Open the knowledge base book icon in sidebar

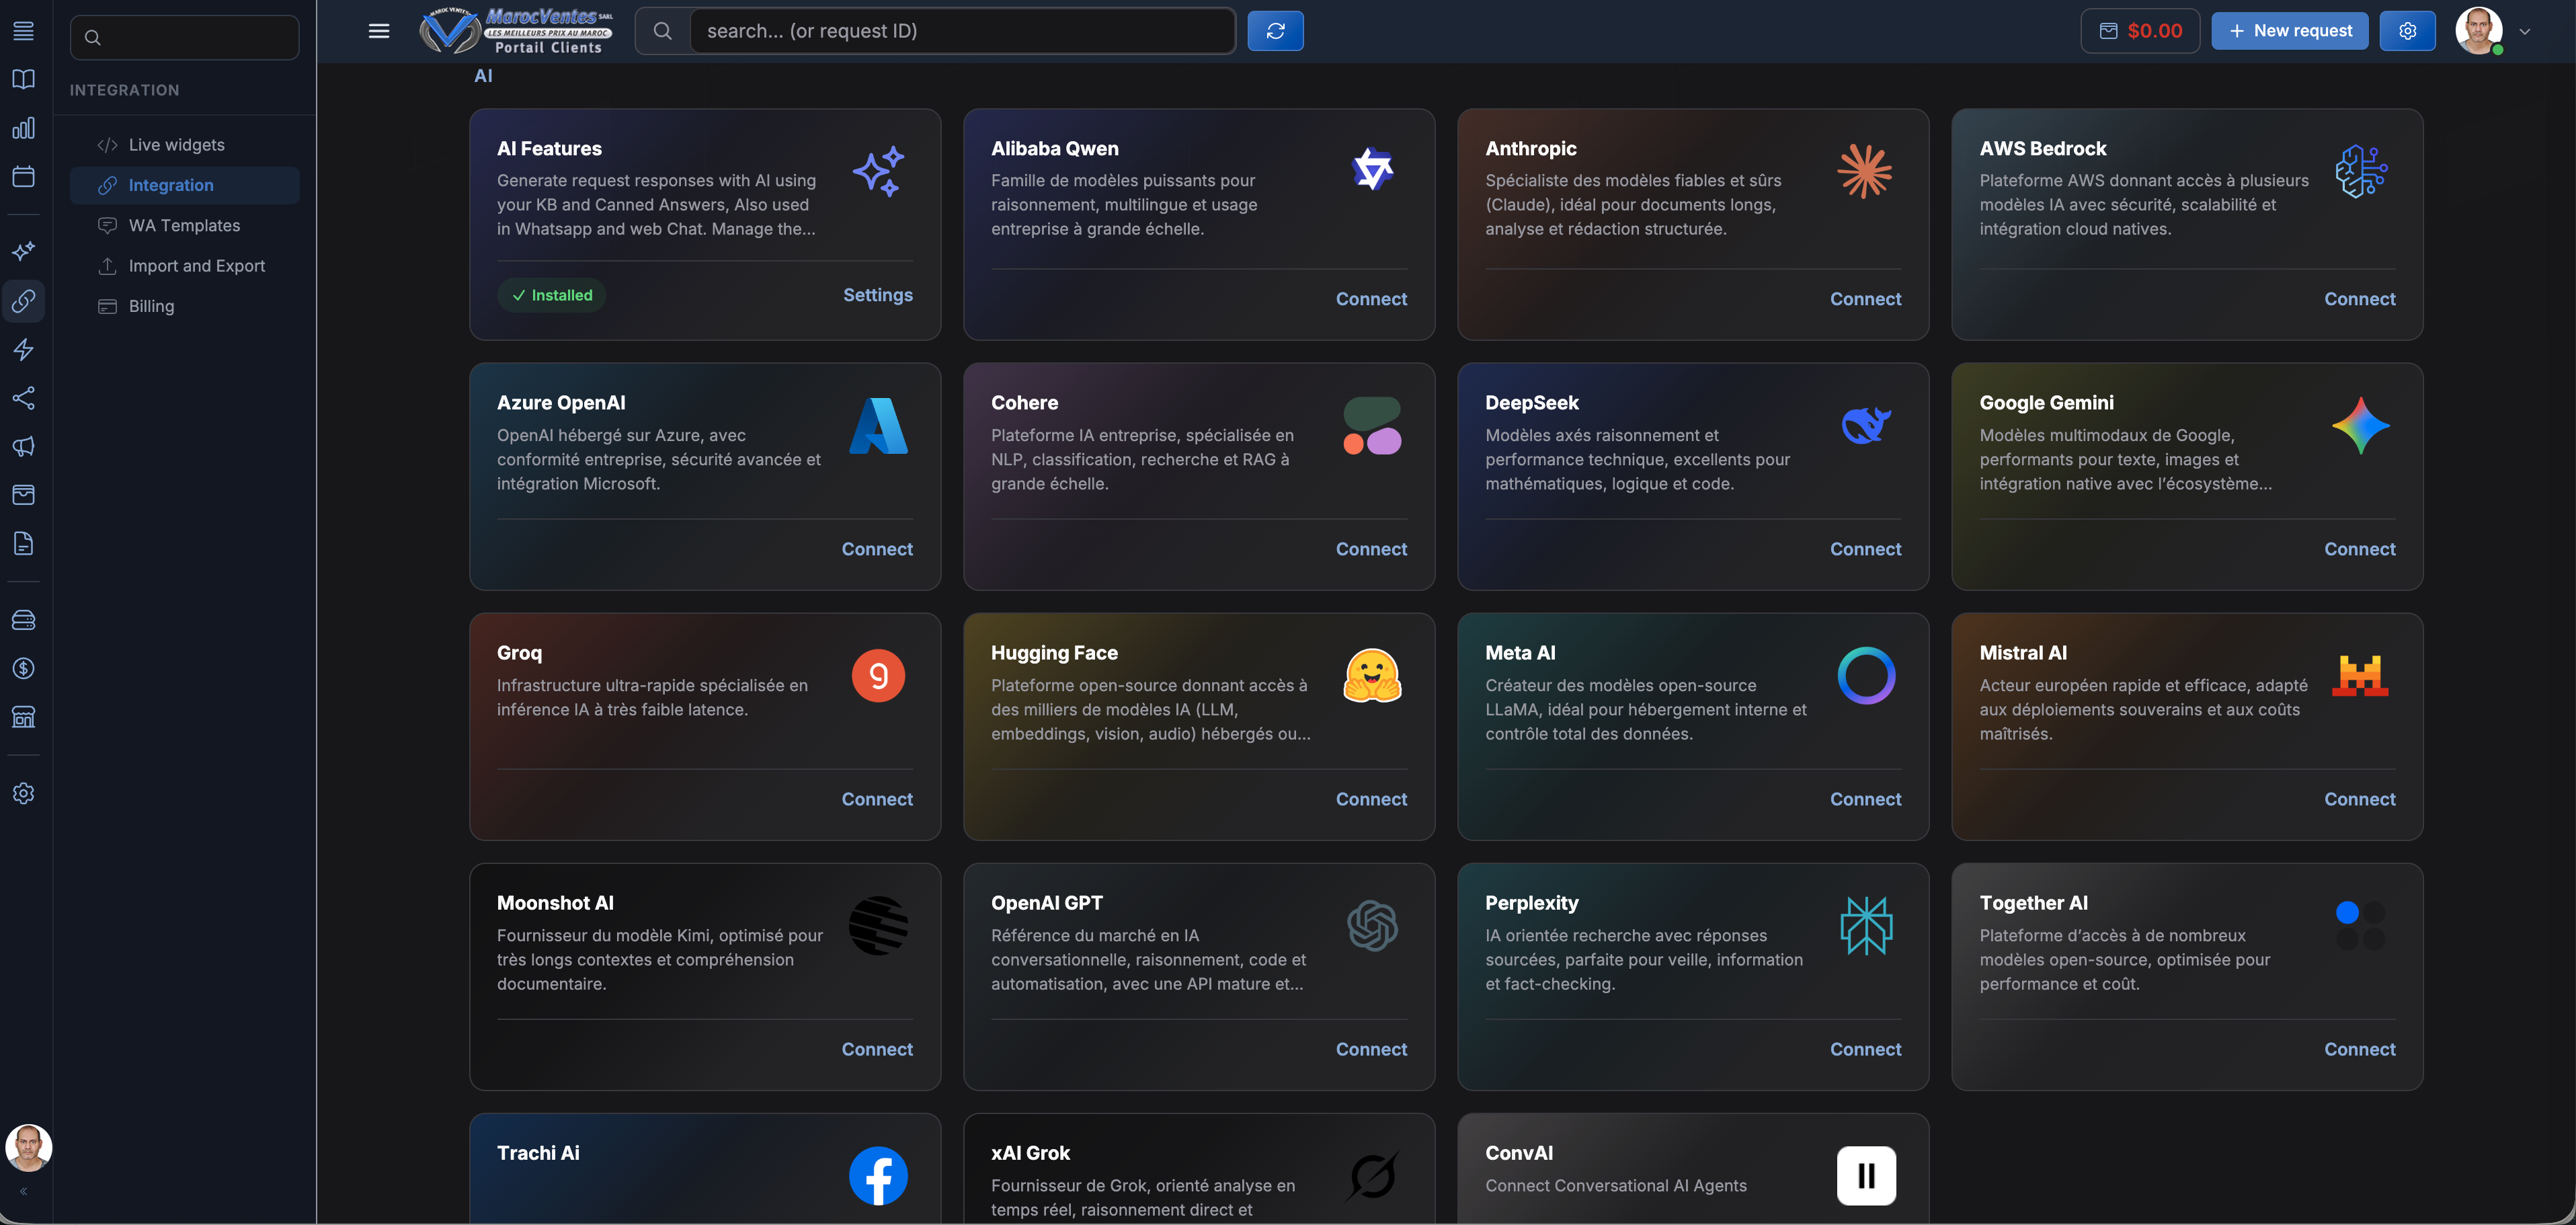24,79
